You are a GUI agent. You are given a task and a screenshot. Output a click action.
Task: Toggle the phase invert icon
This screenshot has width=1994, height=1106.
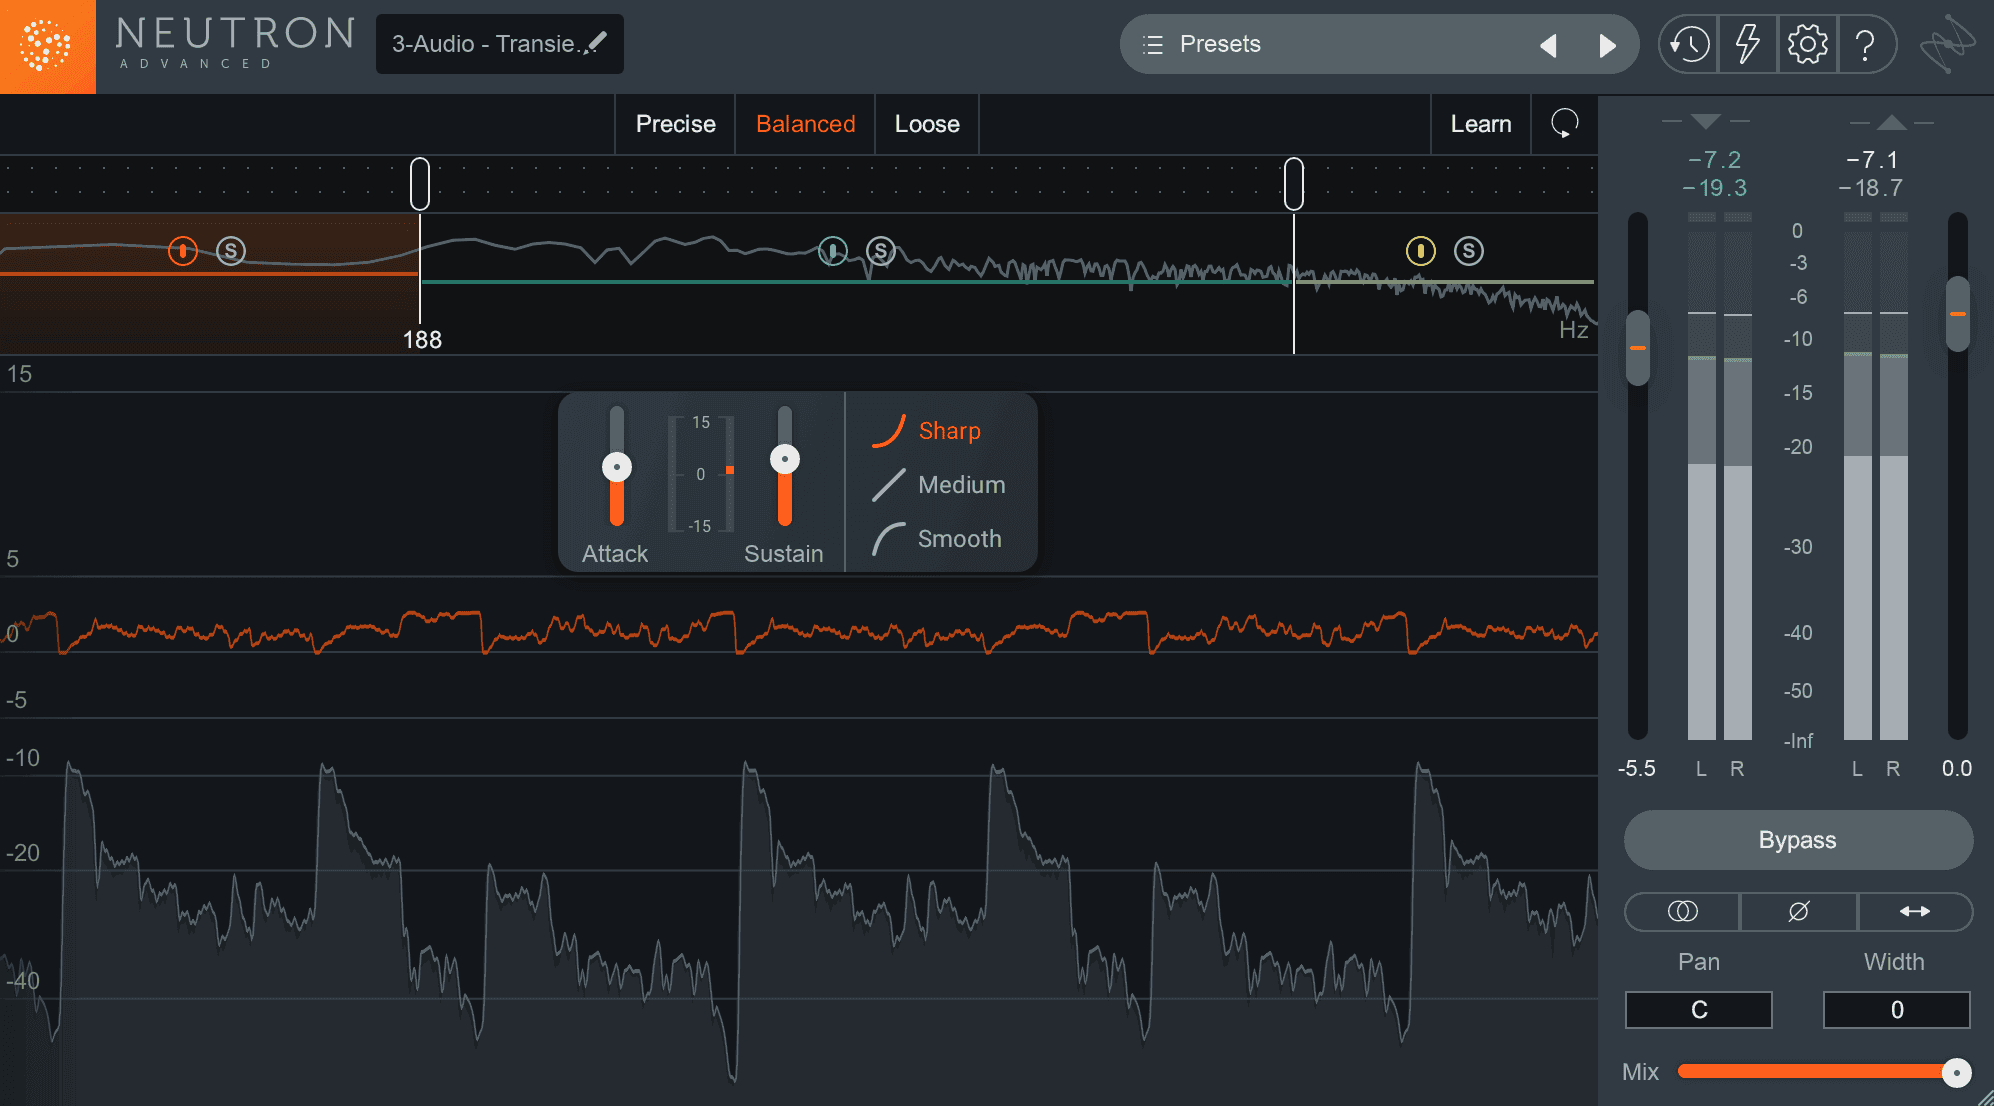(x=1798, y=911)
